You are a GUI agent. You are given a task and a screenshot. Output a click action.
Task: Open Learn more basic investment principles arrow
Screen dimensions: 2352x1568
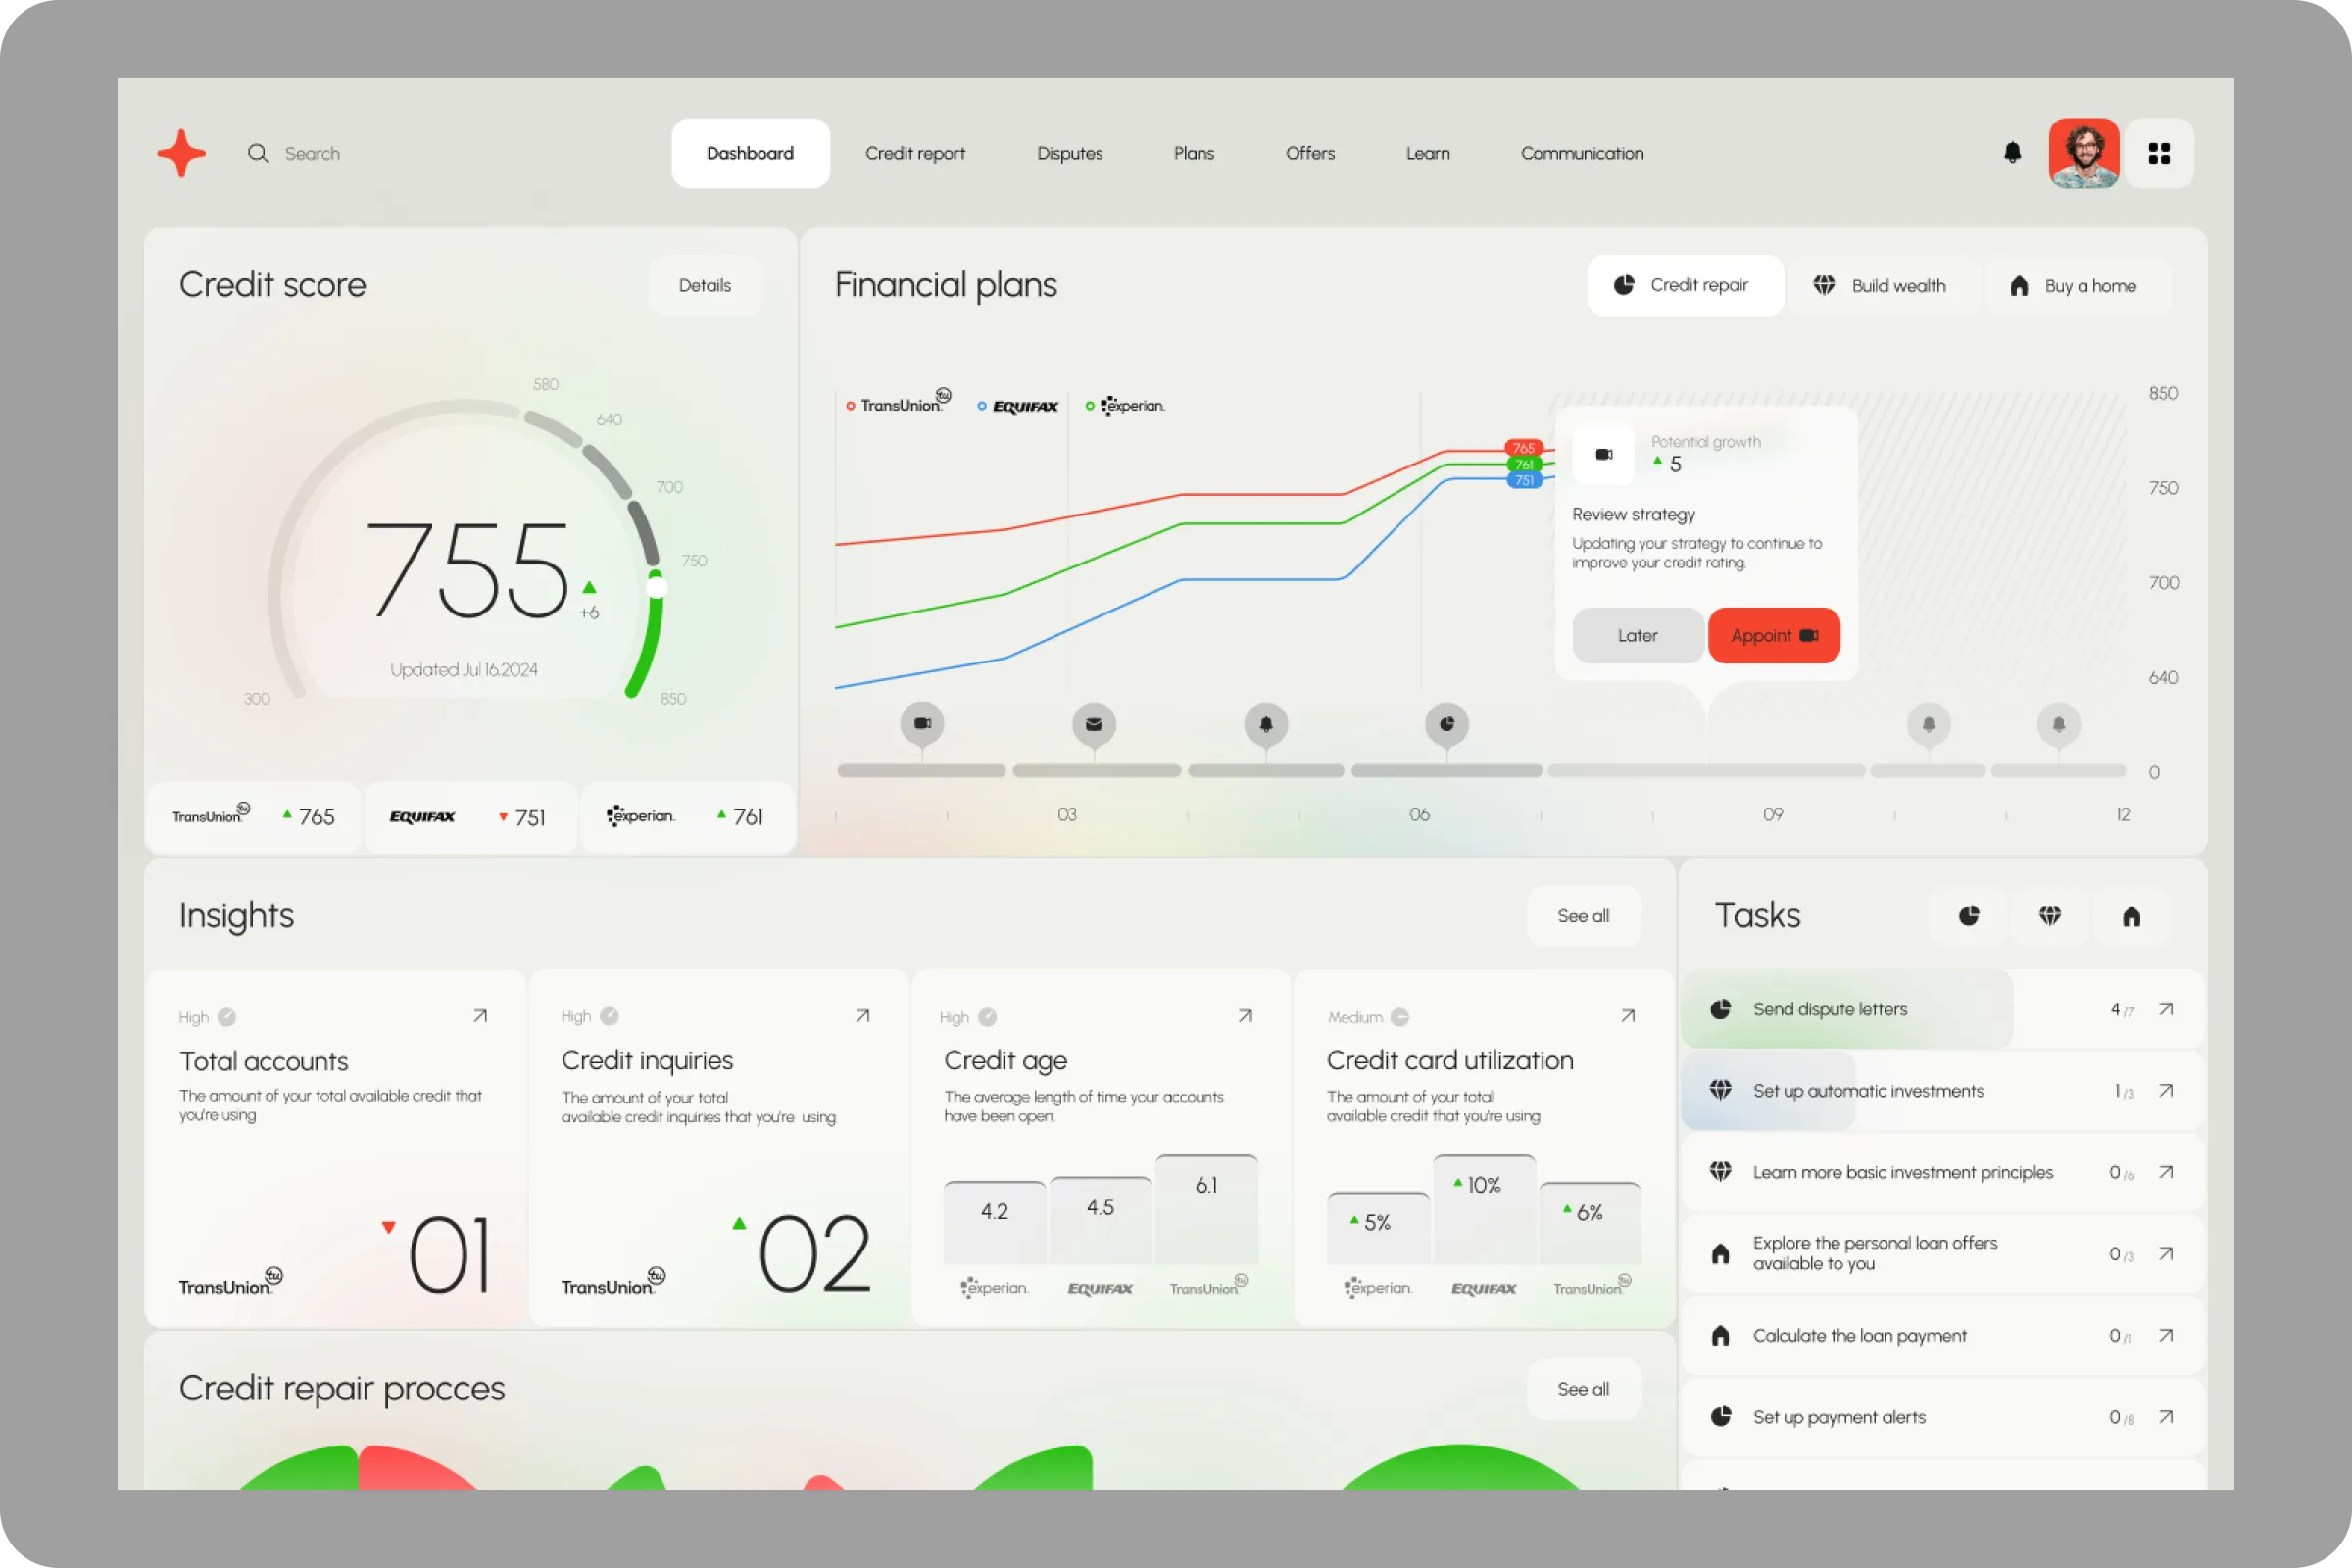click(x=2166, y=1172)
